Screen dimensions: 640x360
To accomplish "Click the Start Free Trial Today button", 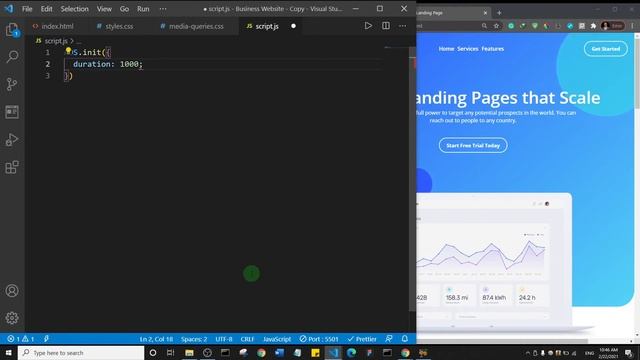I will click(x=473, y=145).
